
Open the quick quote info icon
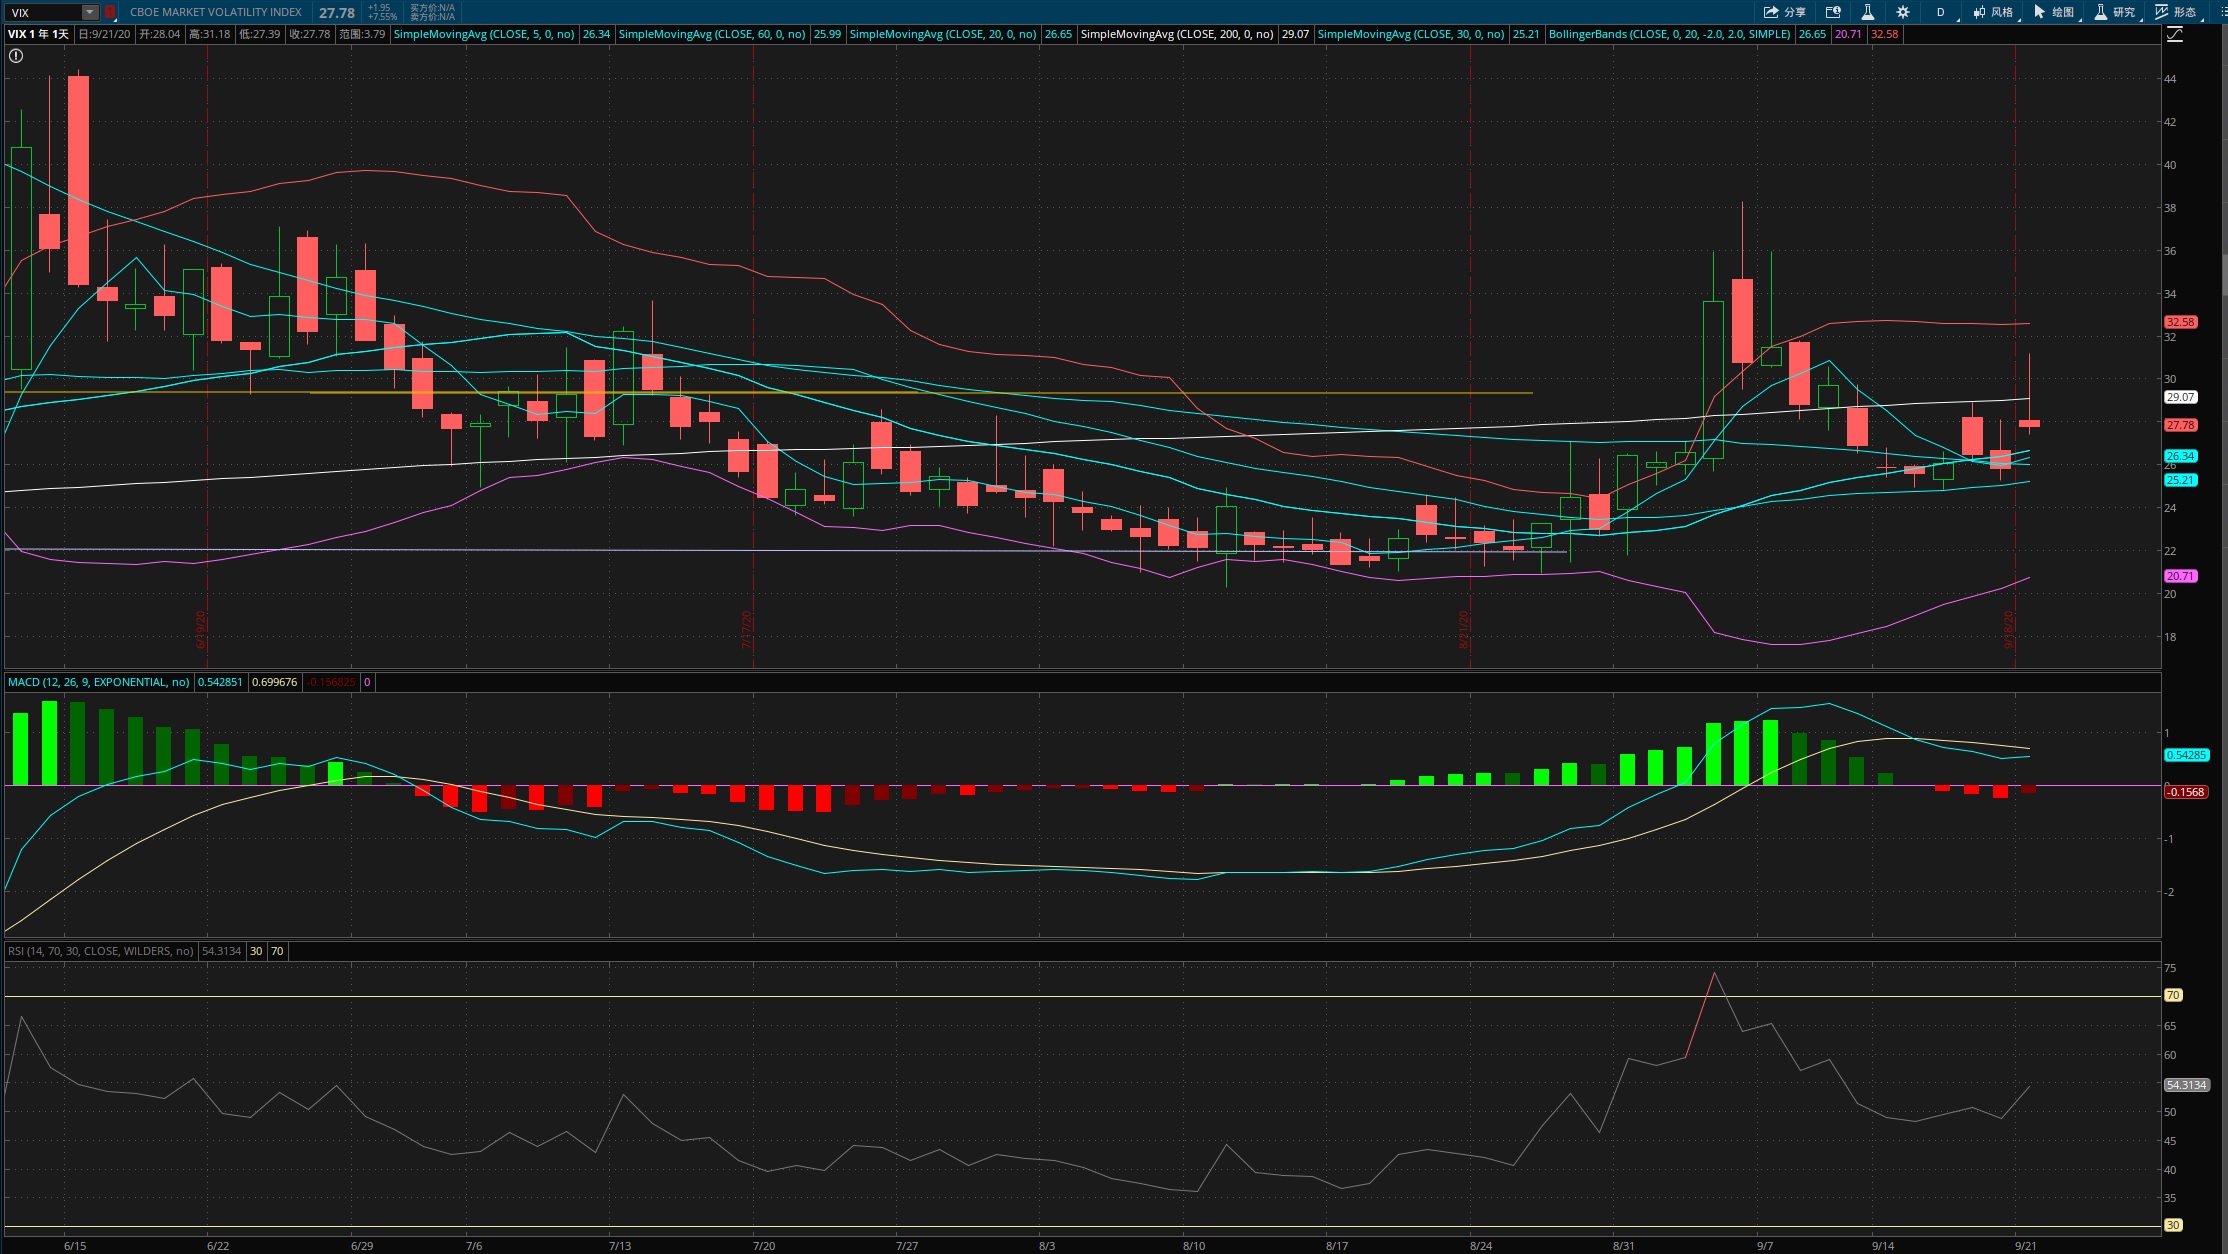(1833, 12)
